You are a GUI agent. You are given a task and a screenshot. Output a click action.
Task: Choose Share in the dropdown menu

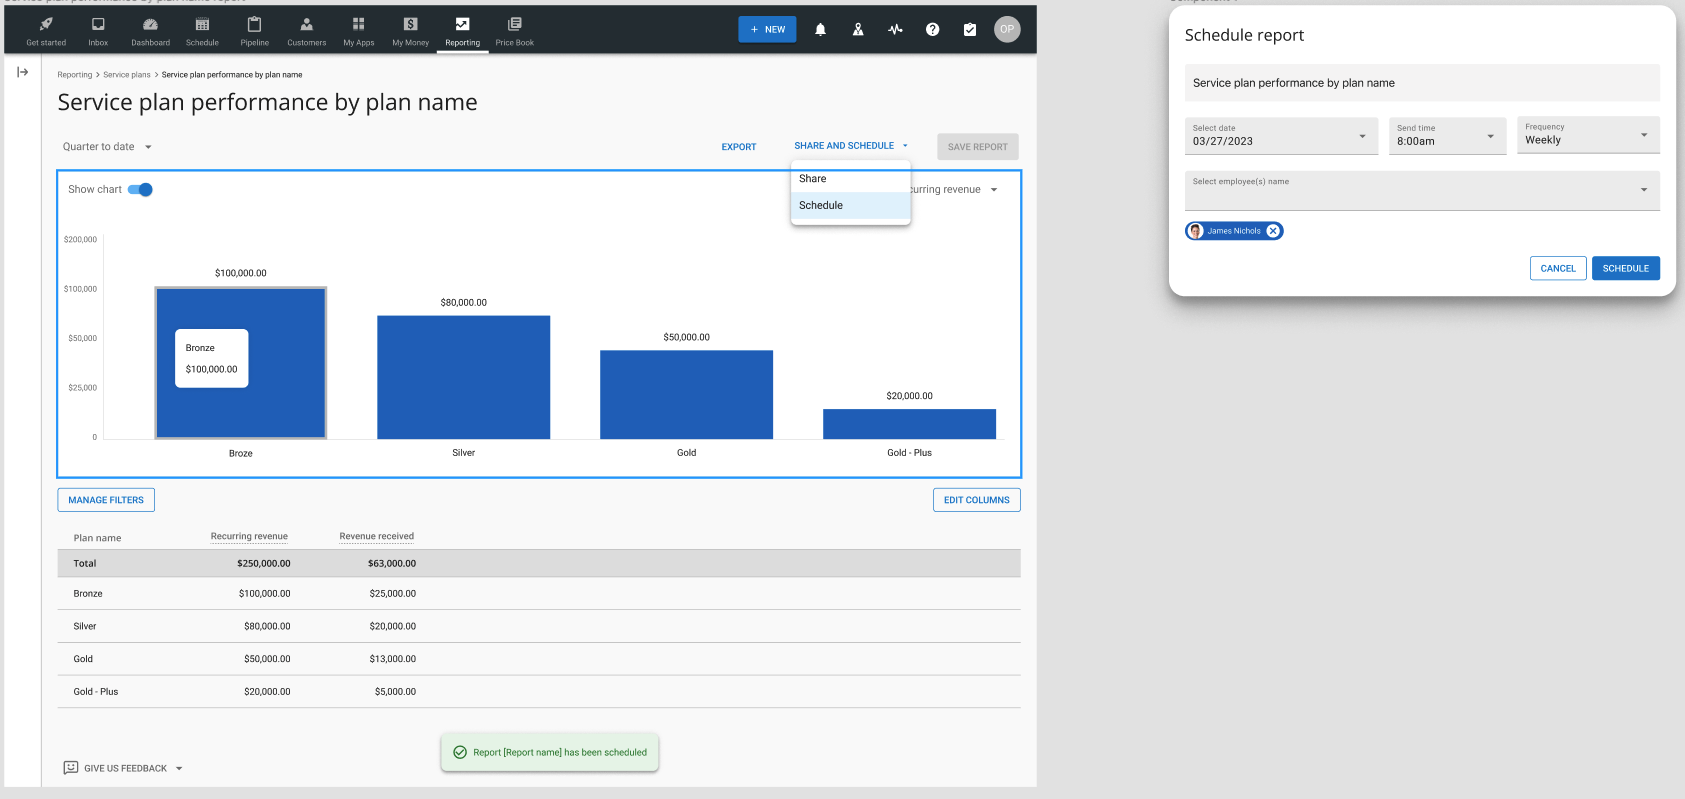tap(813, 179)
